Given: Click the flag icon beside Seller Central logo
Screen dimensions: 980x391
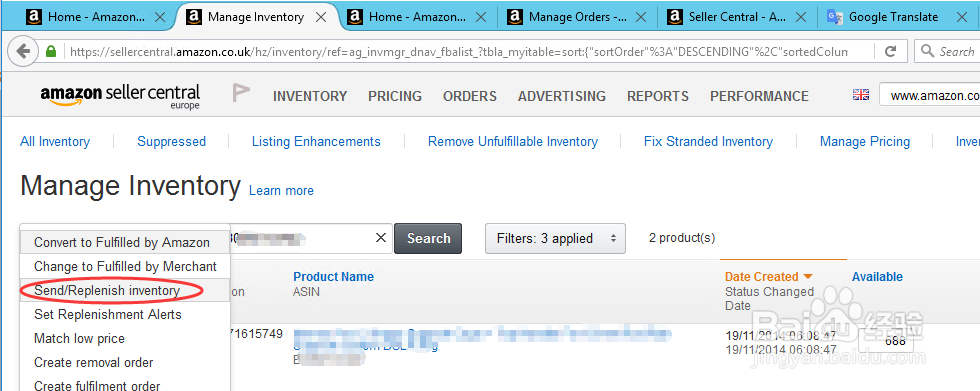Looking at the screenshot, I should (x=241, y=93).
